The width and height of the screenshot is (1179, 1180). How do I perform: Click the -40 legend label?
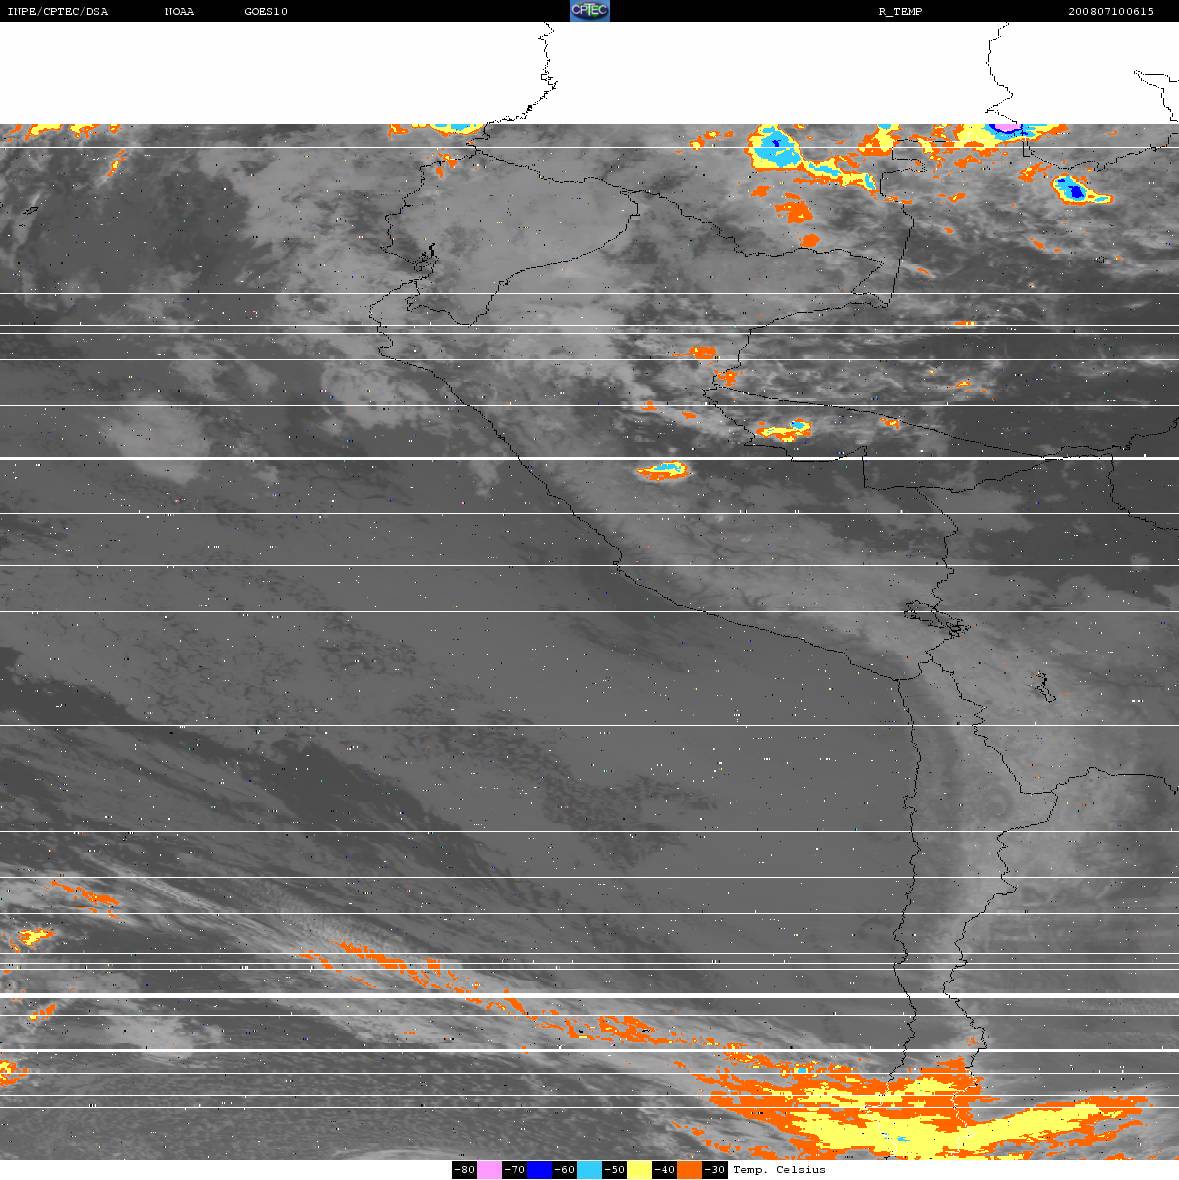664,1169
